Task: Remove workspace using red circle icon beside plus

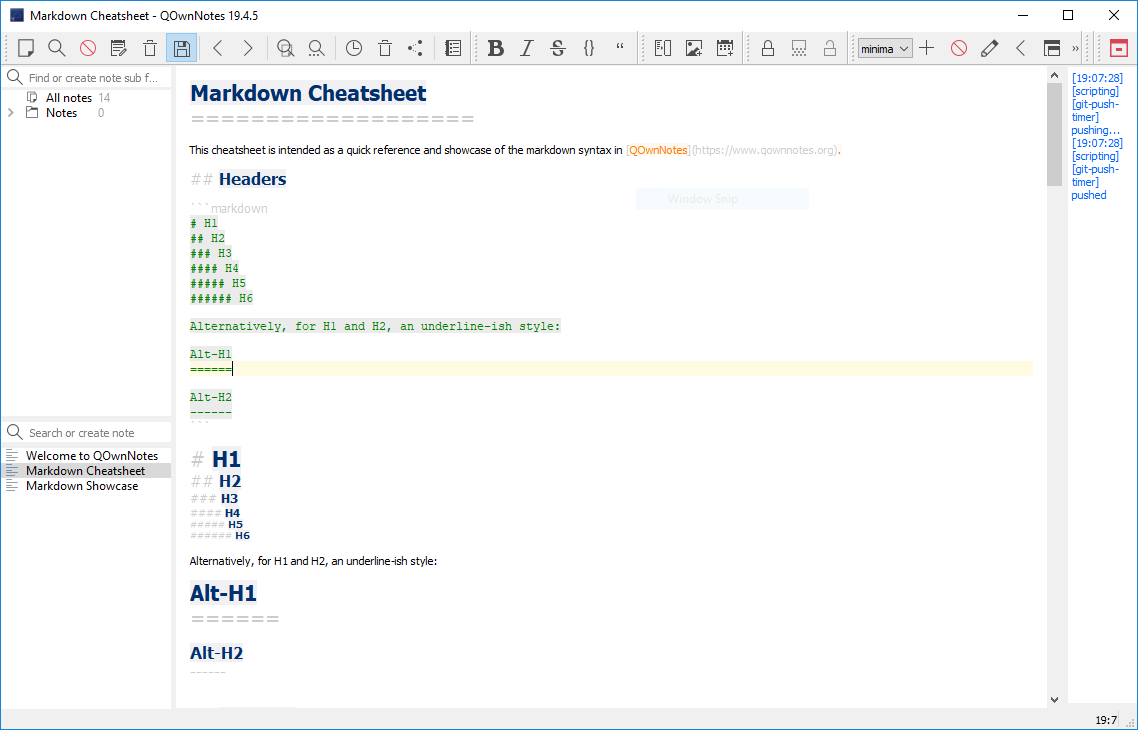Action: coord(959,49)
